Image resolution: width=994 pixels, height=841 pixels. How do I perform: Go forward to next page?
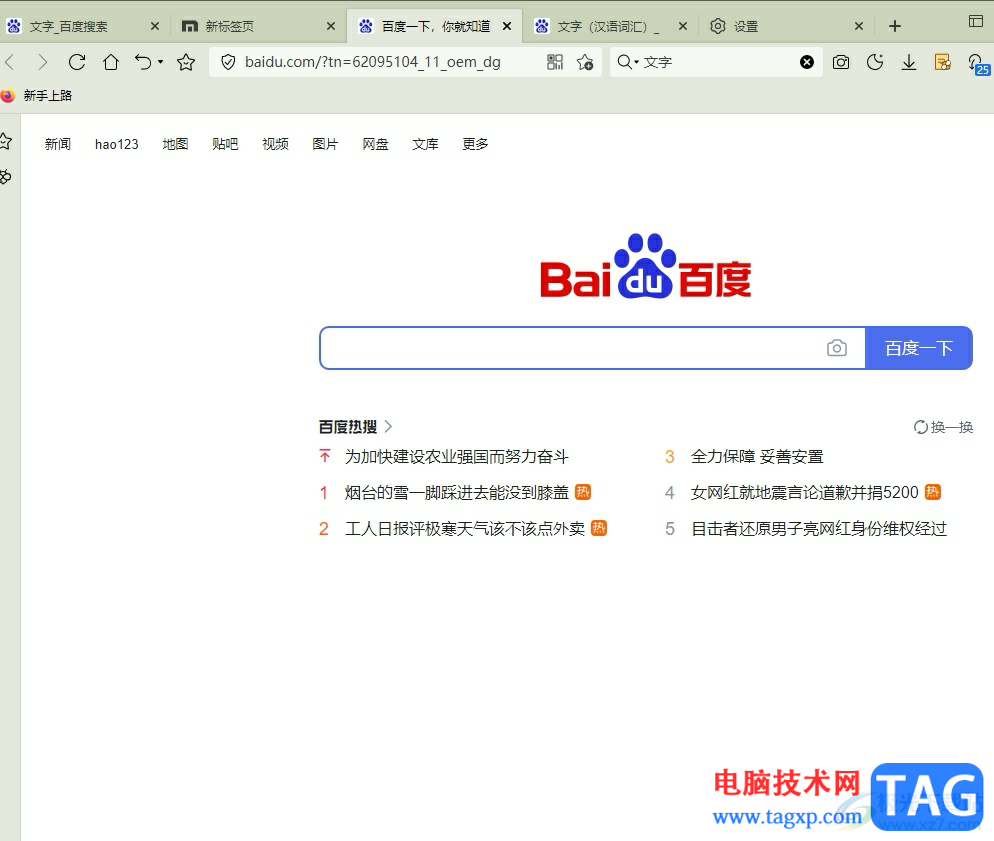(x=42, y=62)
